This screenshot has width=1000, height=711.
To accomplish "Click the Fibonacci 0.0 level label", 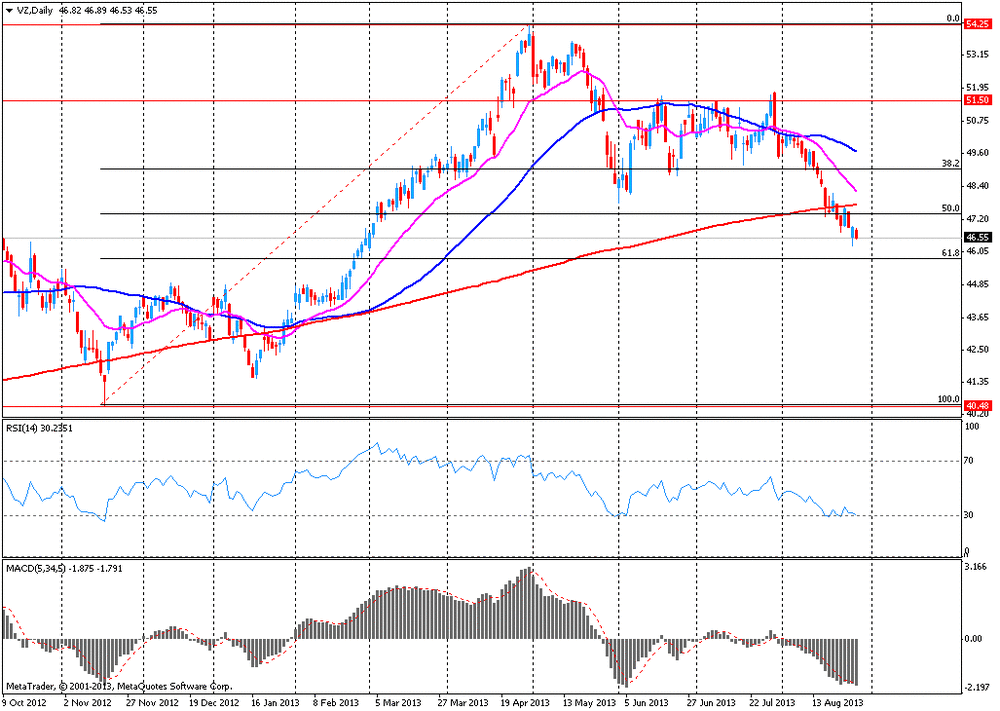I will point(953,19).
